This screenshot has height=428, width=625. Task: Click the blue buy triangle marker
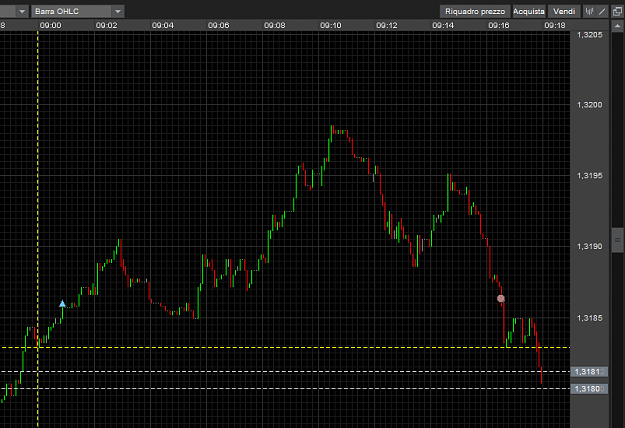[63, 304]
